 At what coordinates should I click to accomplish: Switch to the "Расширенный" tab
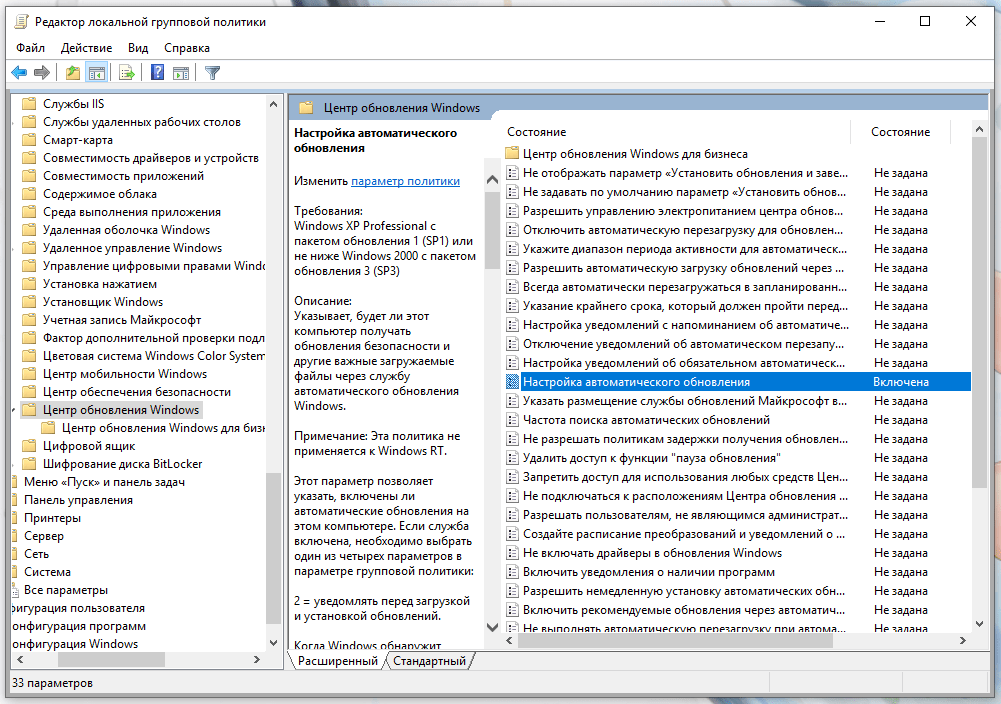click(x=338, y=661)
